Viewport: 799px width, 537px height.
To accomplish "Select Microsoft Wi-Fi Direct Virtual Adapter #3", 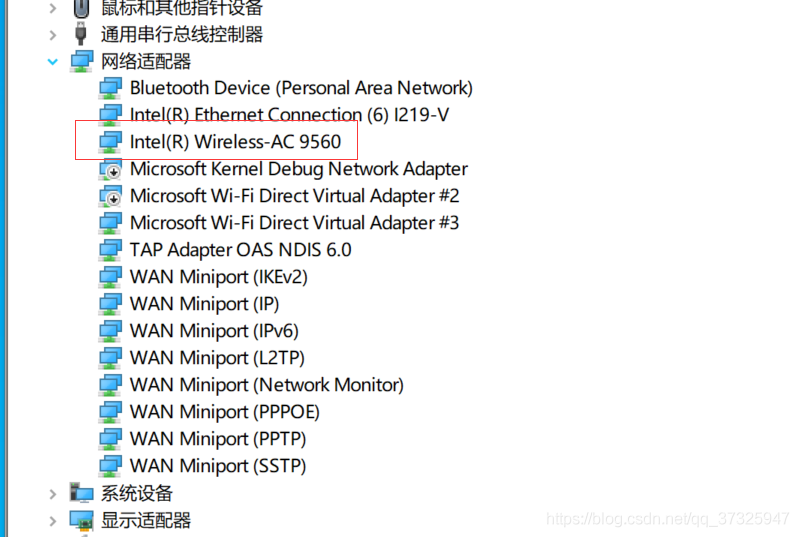I will click(x=295, y=223).
